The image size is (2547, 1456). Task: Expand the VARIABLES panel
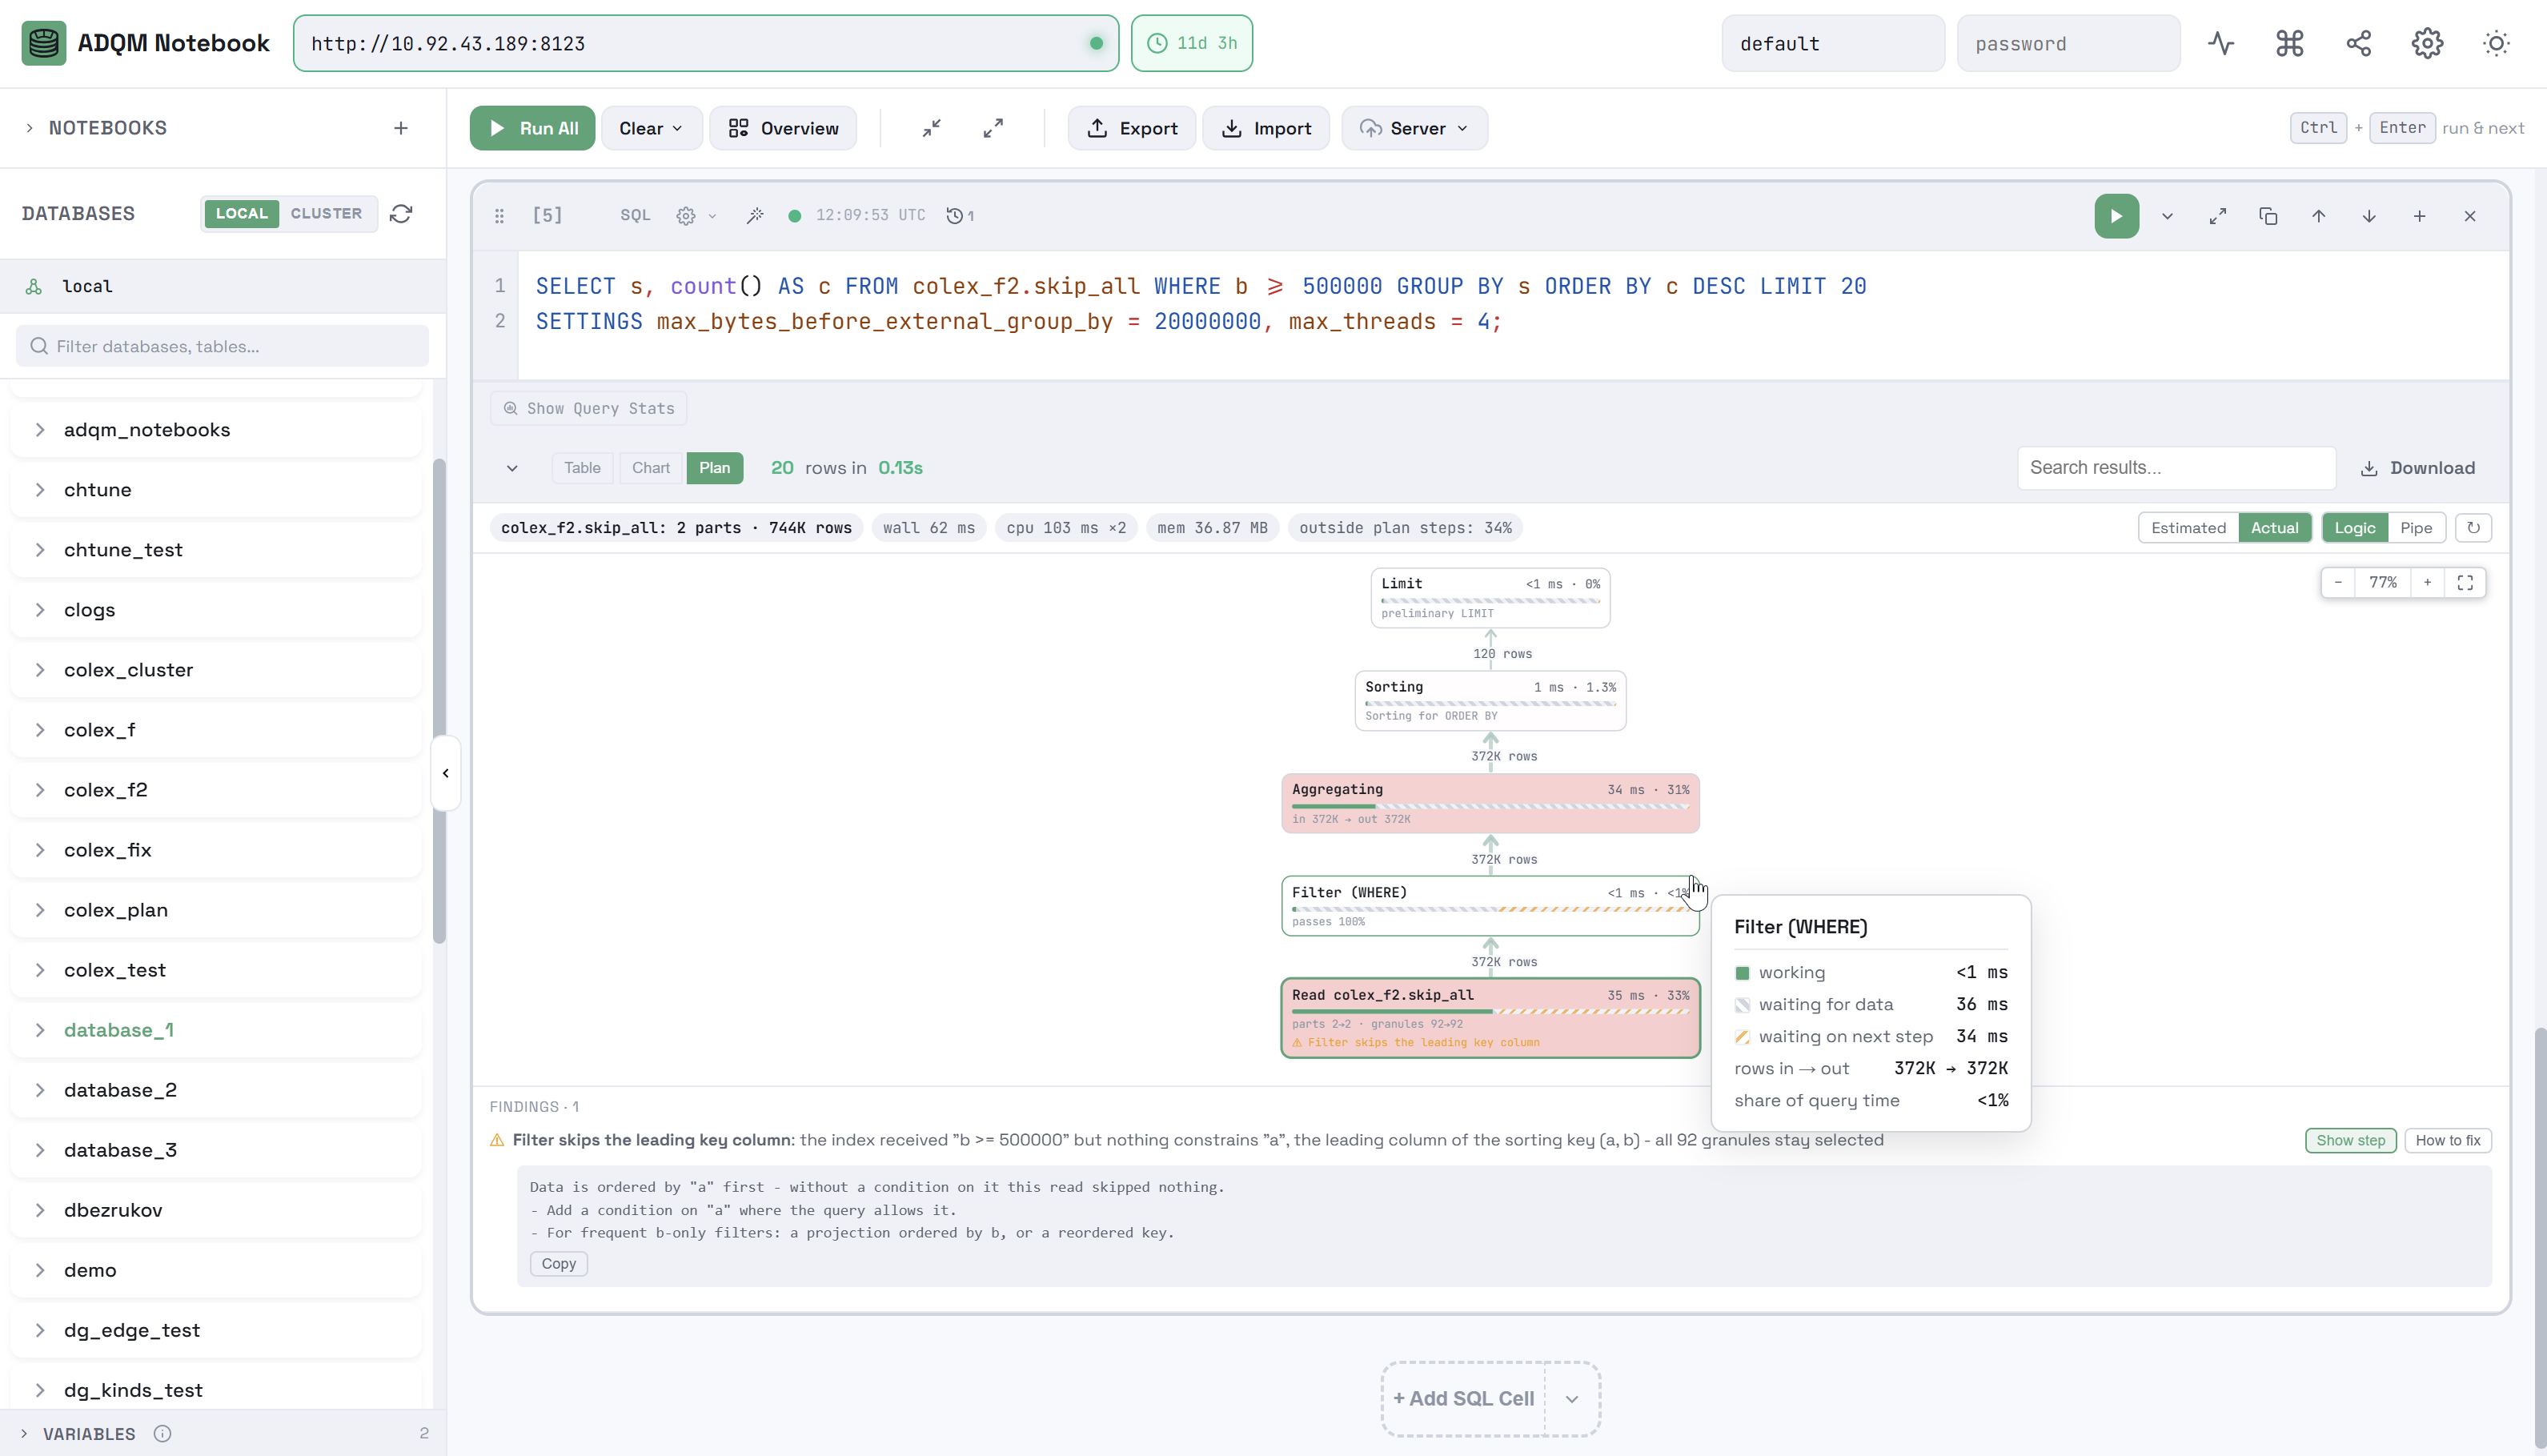point(24,1434)
